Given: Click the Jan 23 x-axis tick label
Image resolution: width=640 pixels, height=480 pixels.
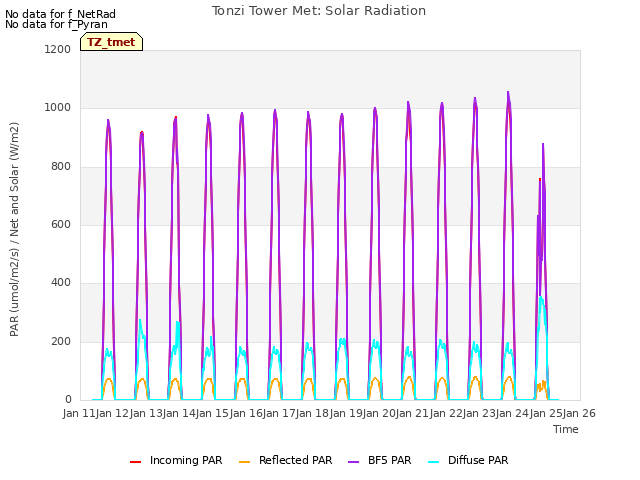Looking at the screenshot, I should pyautogui.click(x=479, y=413).
